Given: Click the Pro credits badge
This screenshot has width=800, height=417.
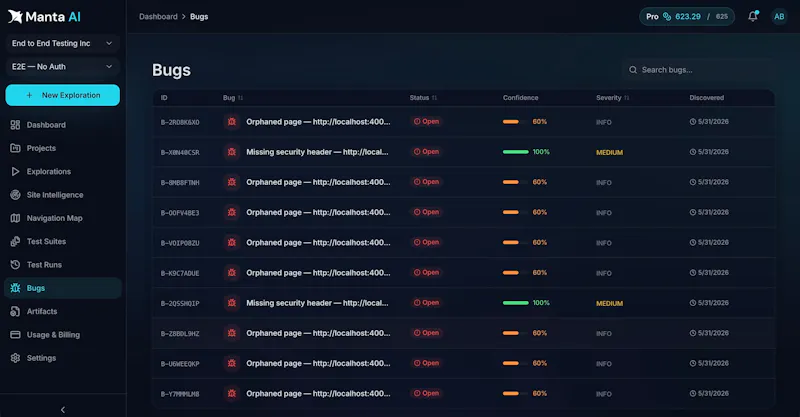Looking at the screenshot, I should (x=687, y=16).
